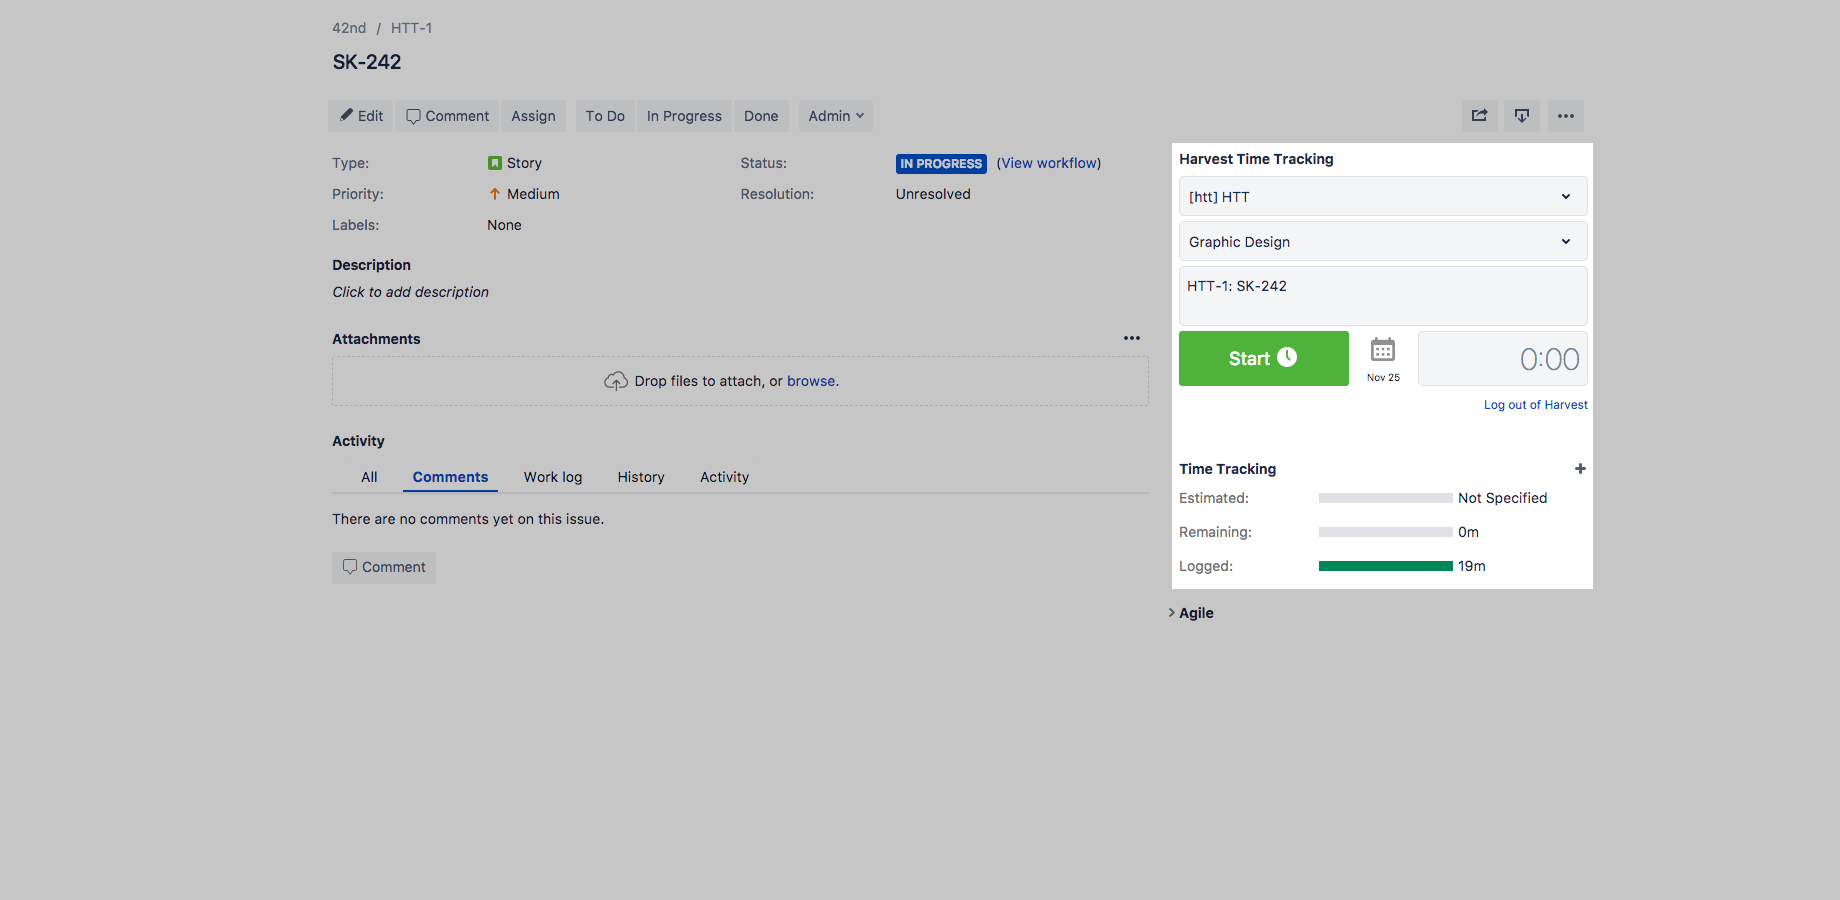
Task: Open the Admin dropdown menu
Action: point(834,115)
